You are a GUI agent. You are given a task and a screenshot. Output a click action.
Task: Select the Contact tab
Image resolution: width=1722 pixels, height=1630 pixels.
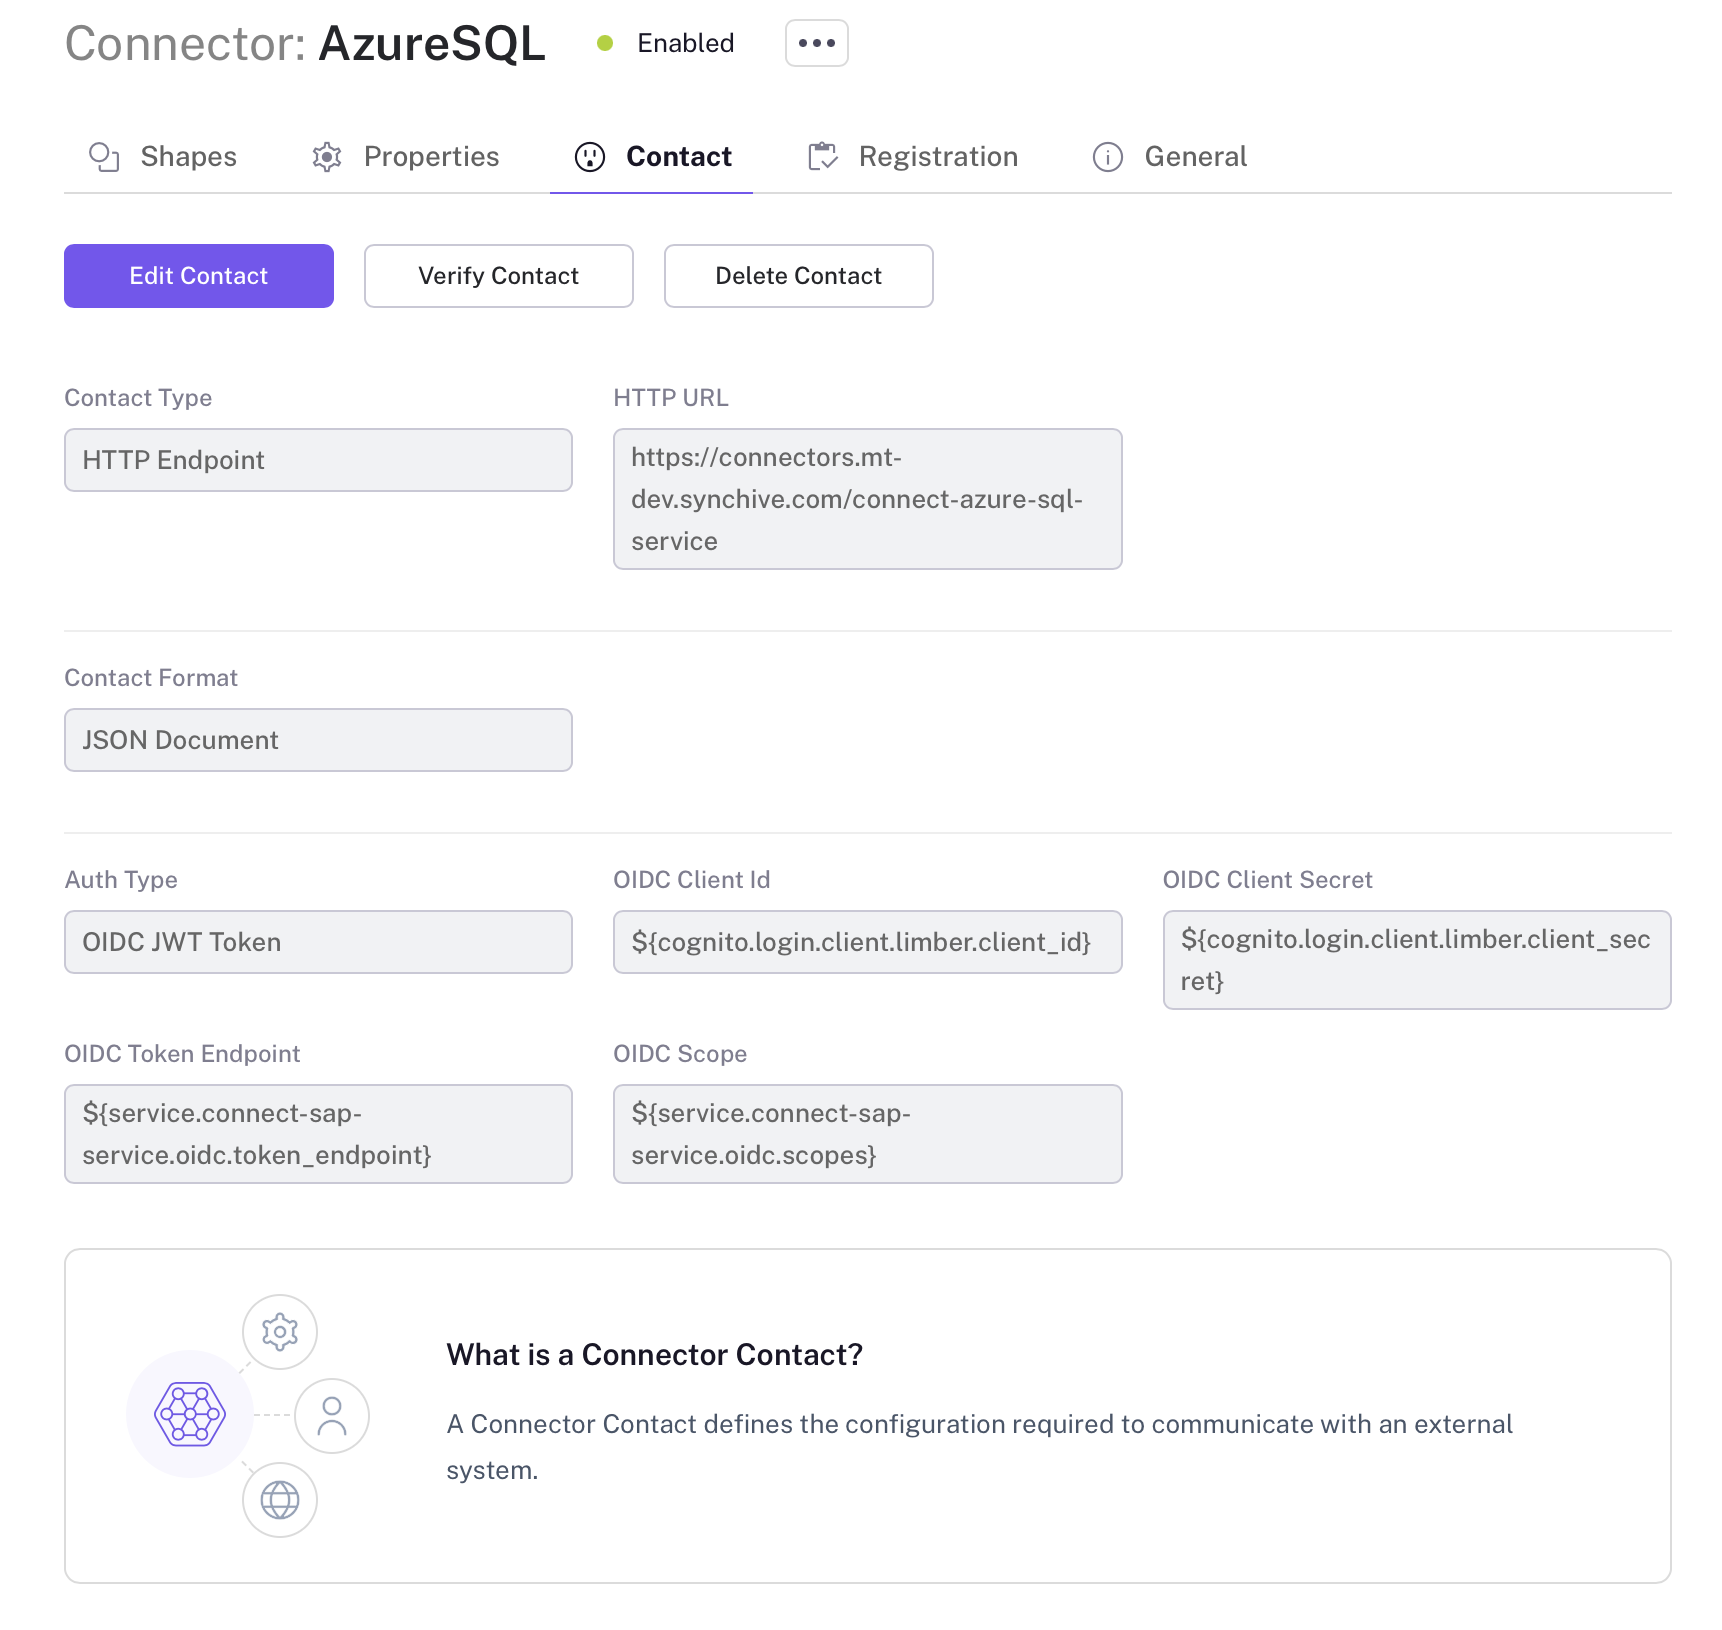[x=652, y=157]
